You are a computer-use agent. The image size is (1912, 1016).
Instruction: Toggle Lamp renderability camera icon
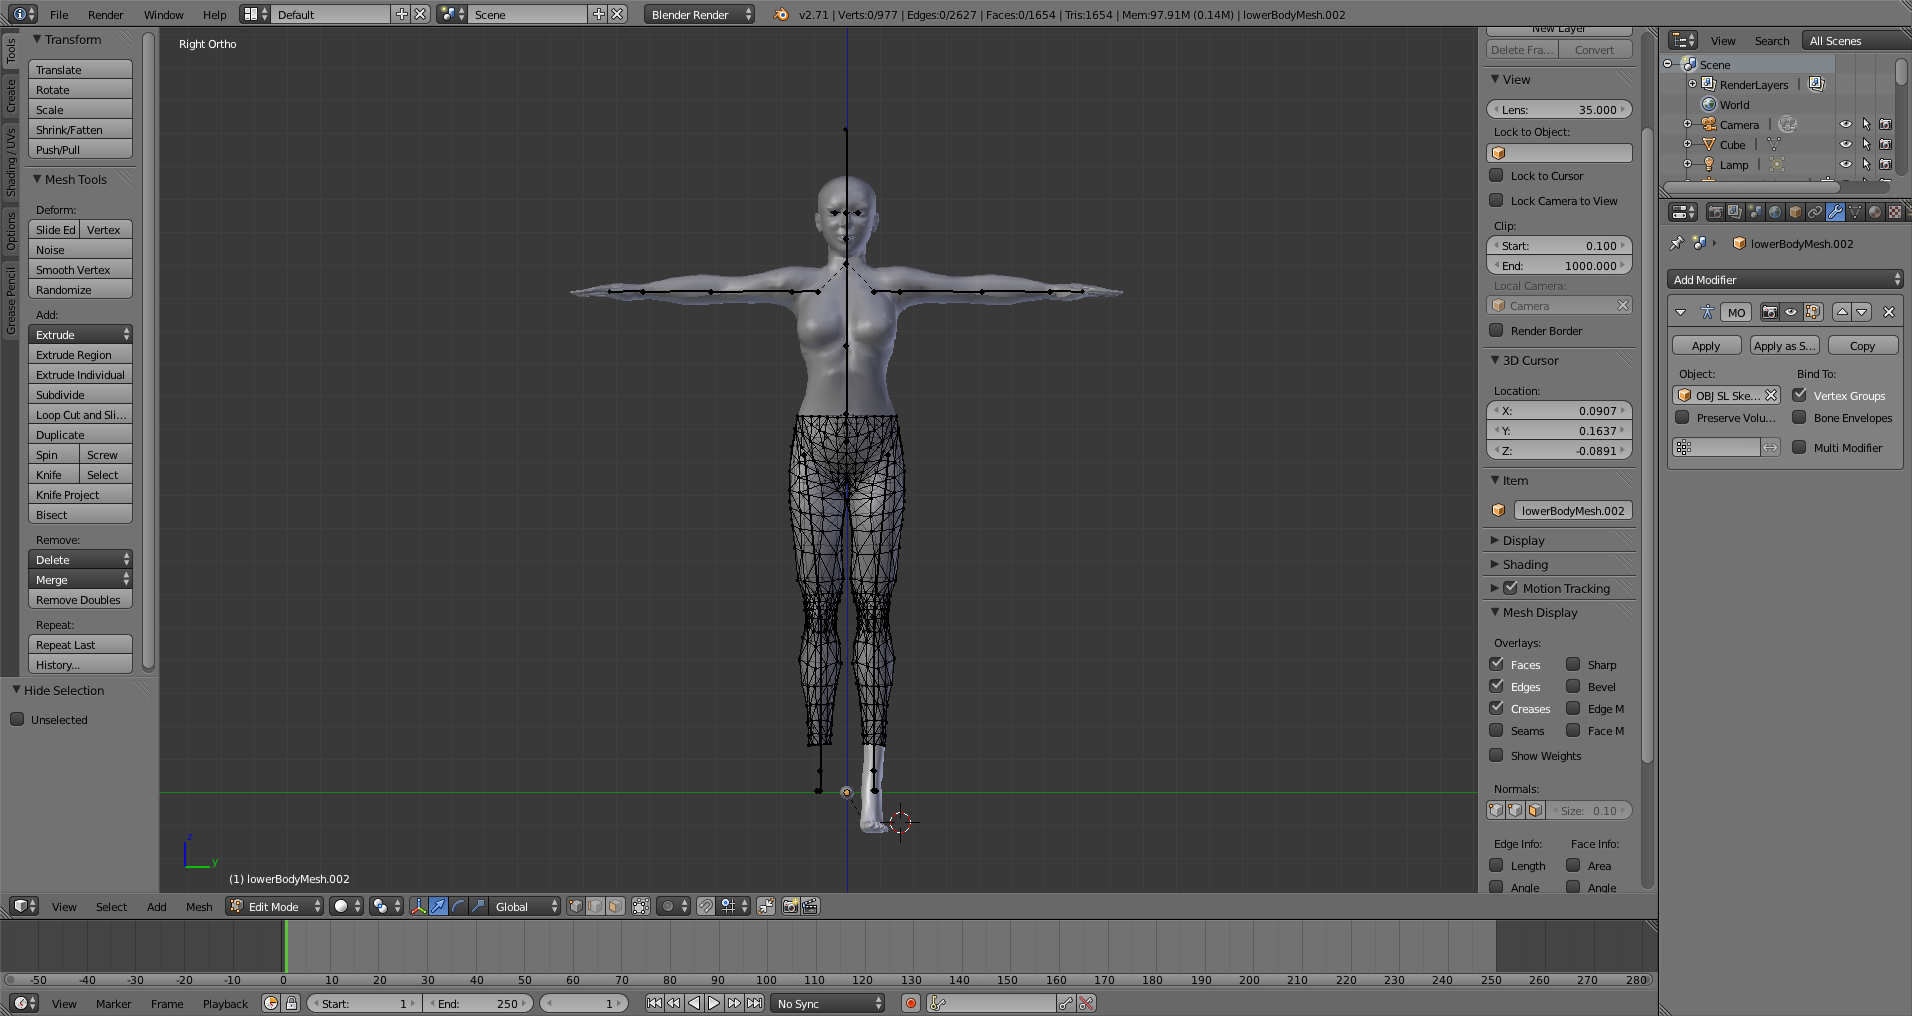pos(1885,165)
